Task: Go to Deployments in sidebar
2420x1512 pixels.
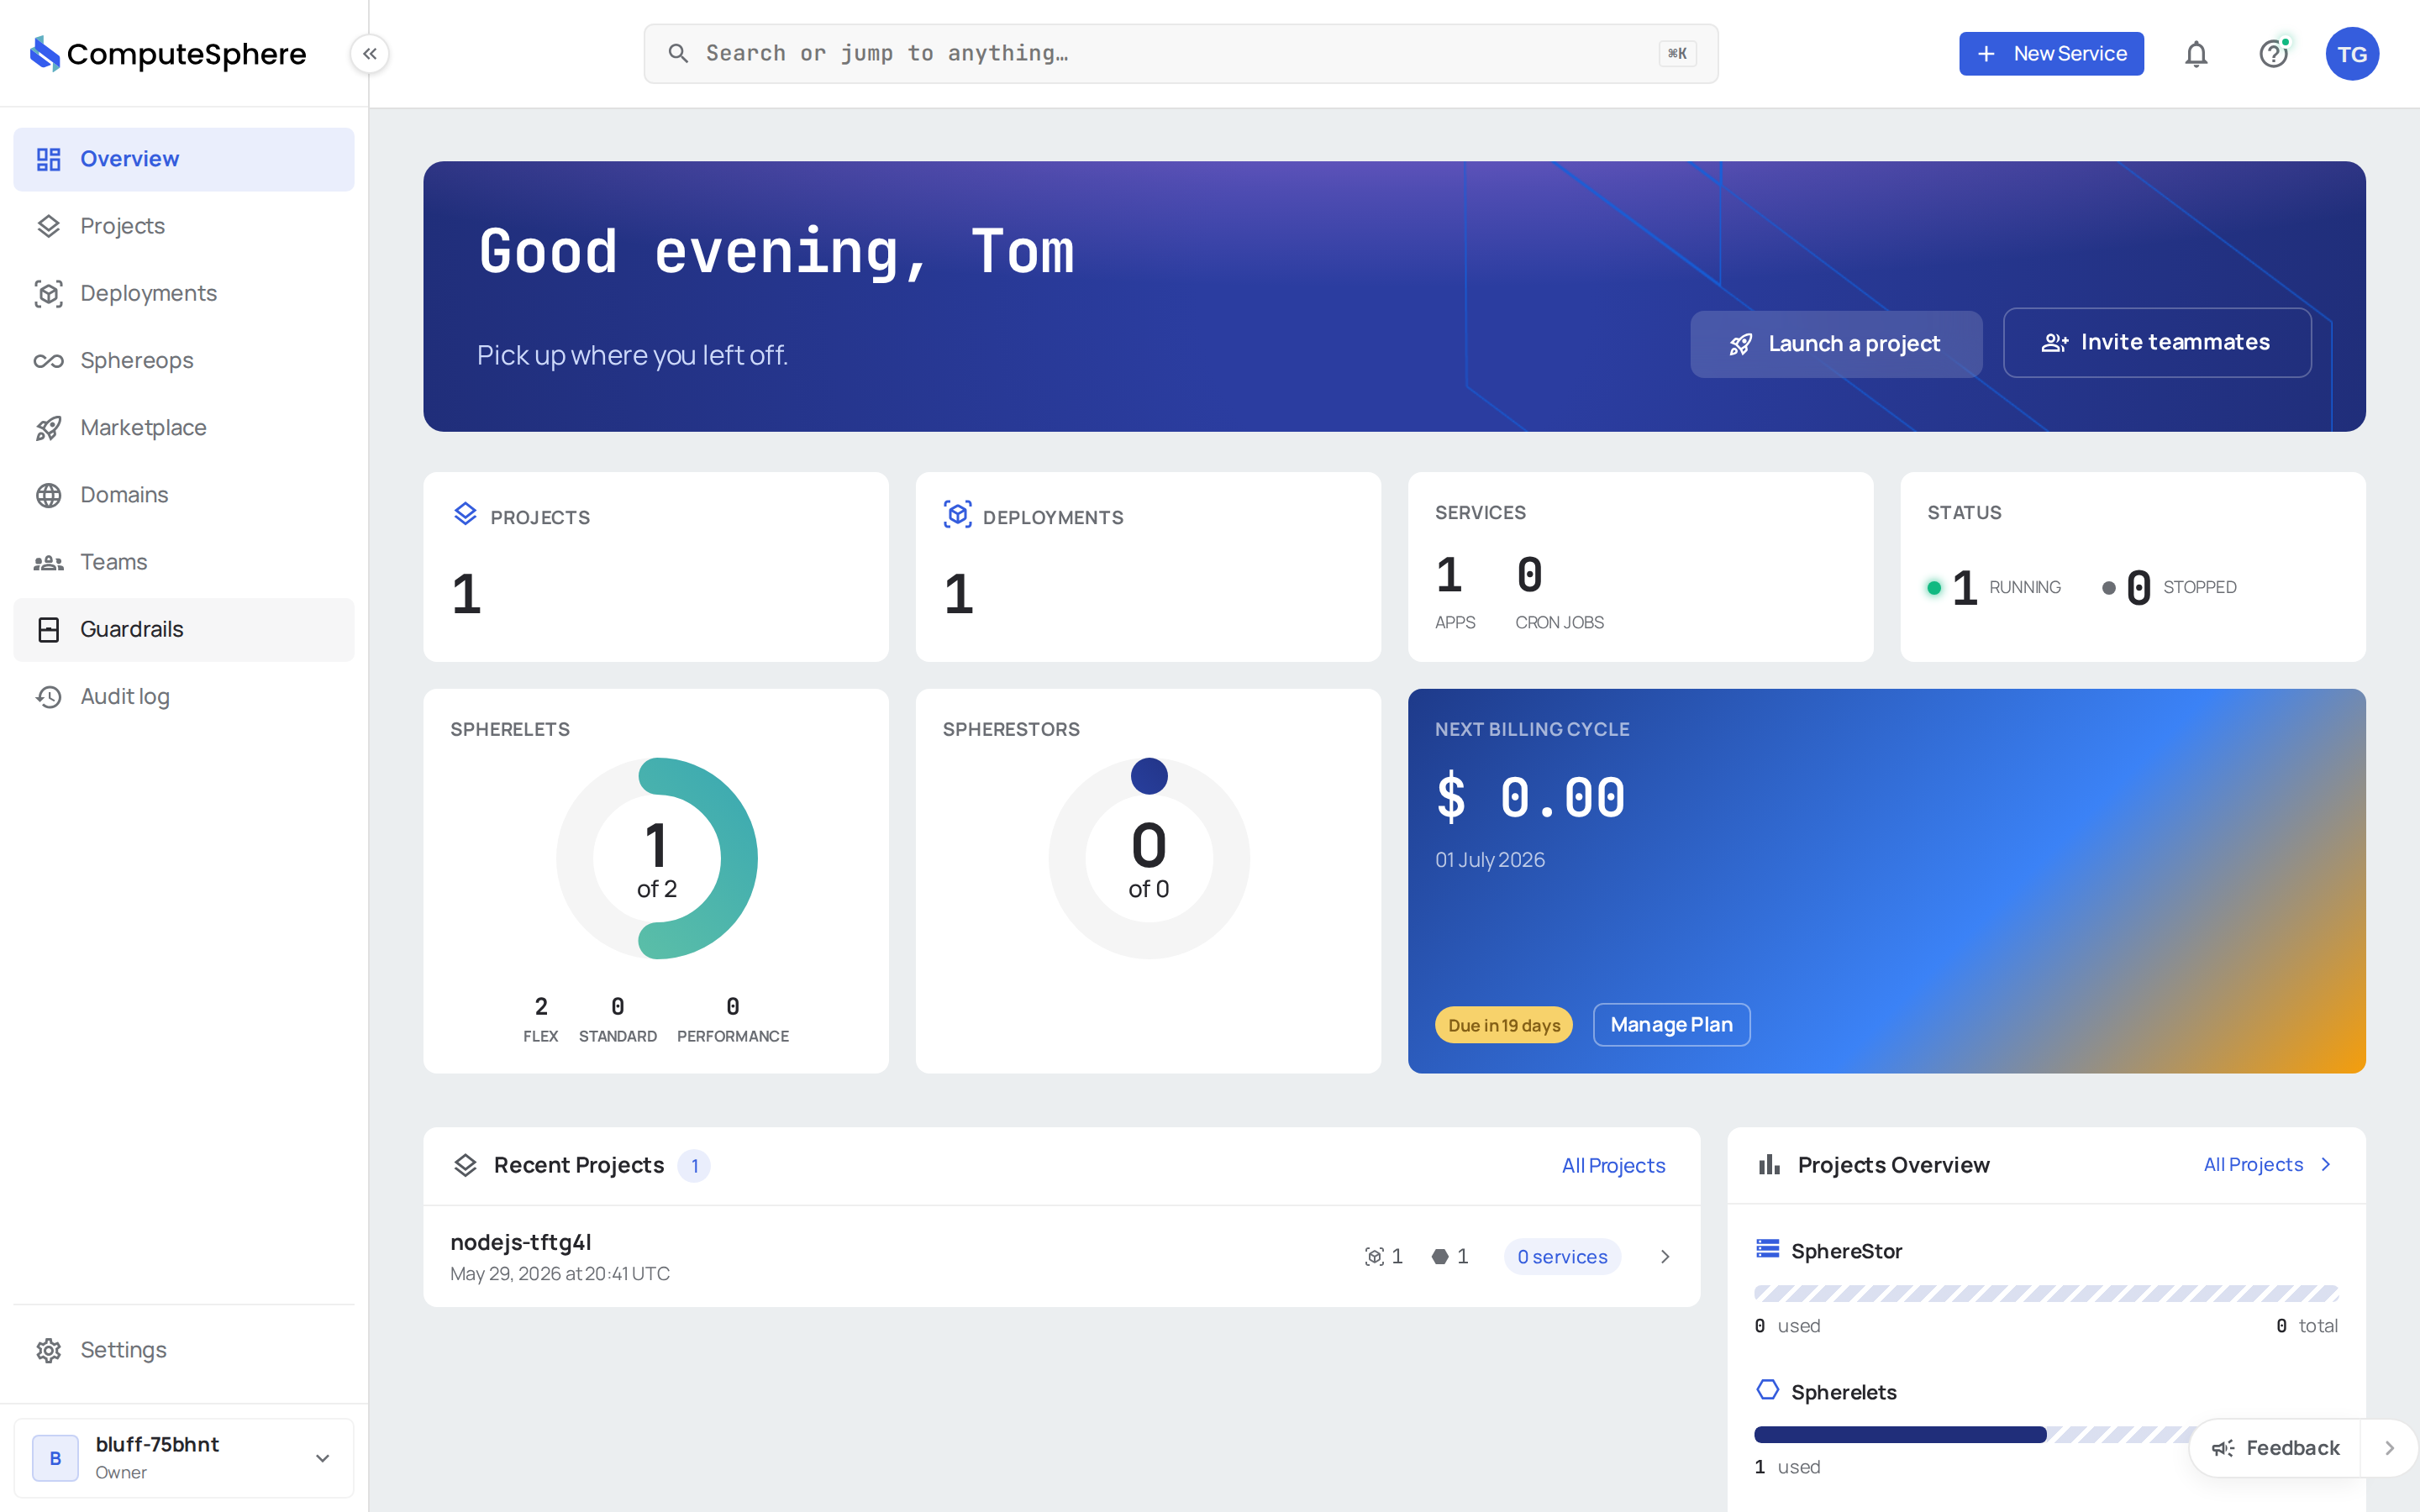Action: (x=184, y=293)
